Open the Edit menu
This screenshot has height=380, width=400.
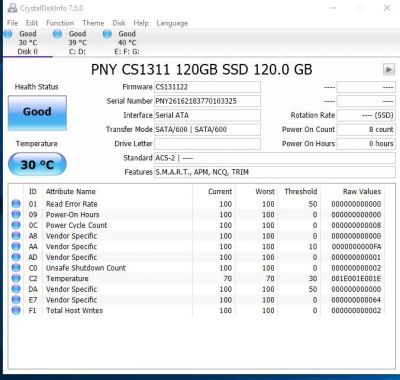[x=32, y=23]
